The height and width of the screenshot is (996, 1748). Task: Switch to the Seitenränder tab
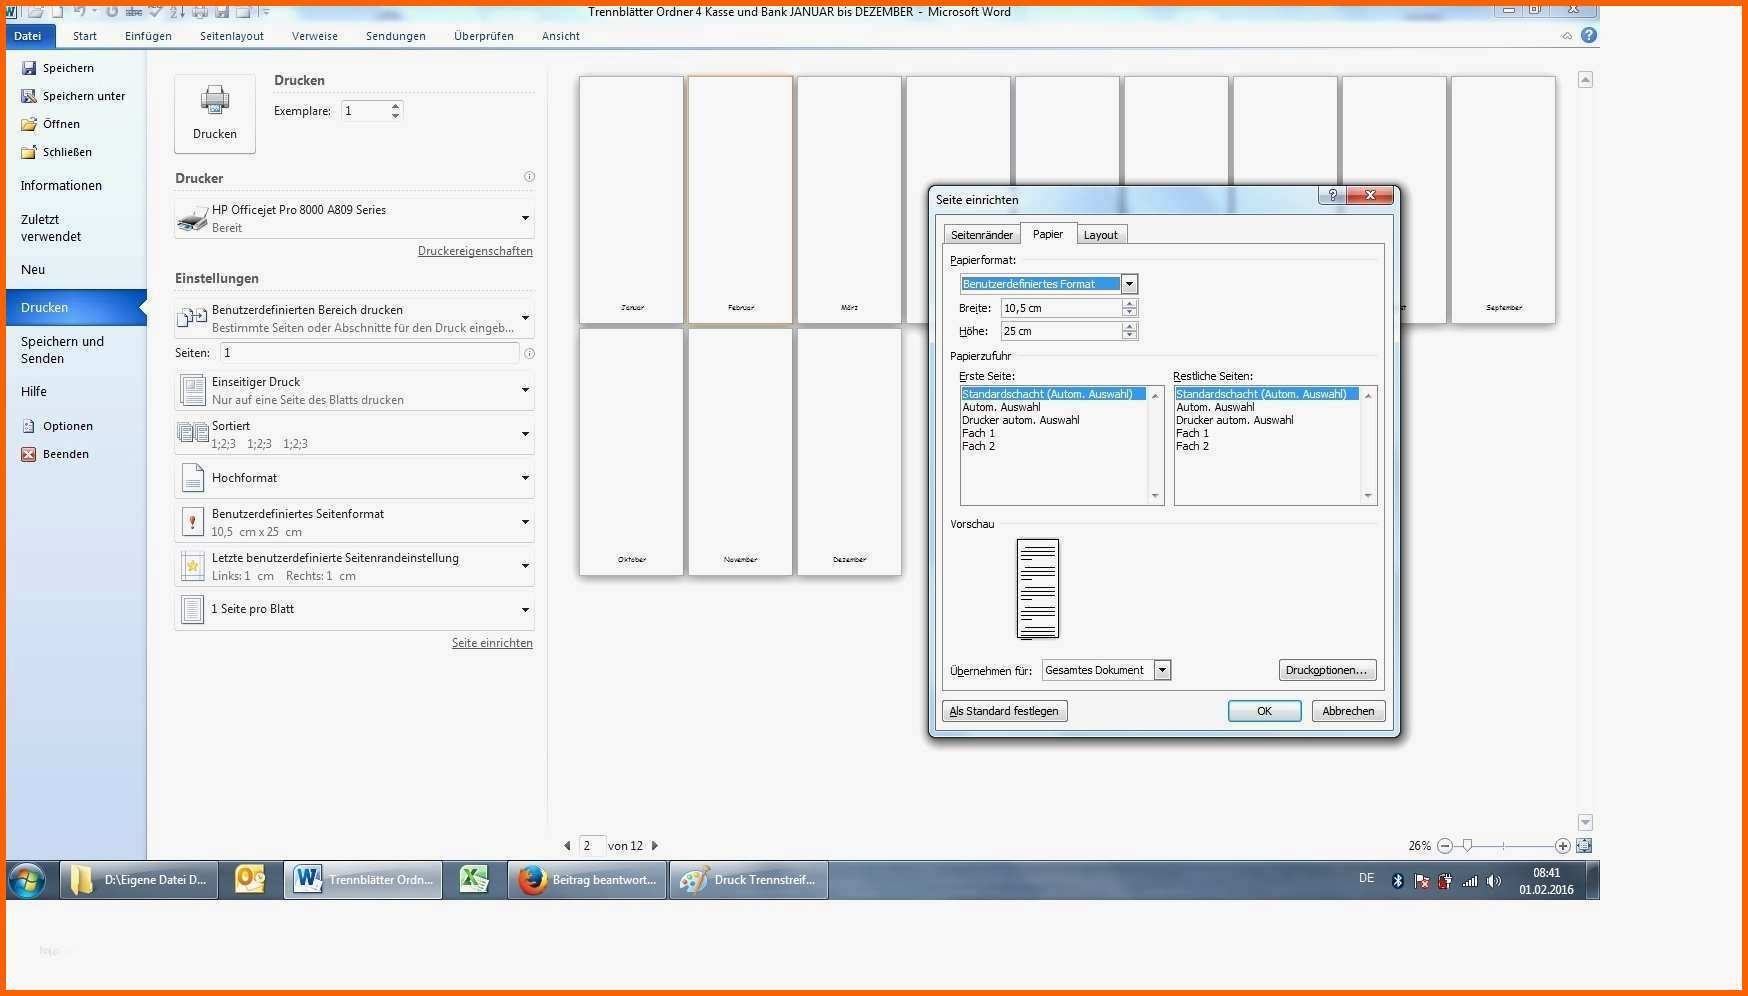coord(981,235)
